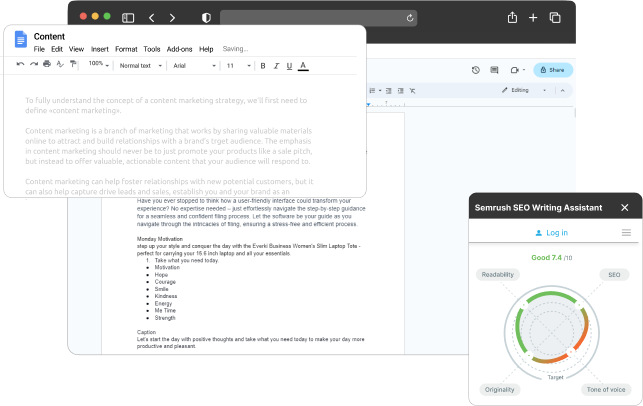Click the privacy shield icon in browser

(206, 18)
